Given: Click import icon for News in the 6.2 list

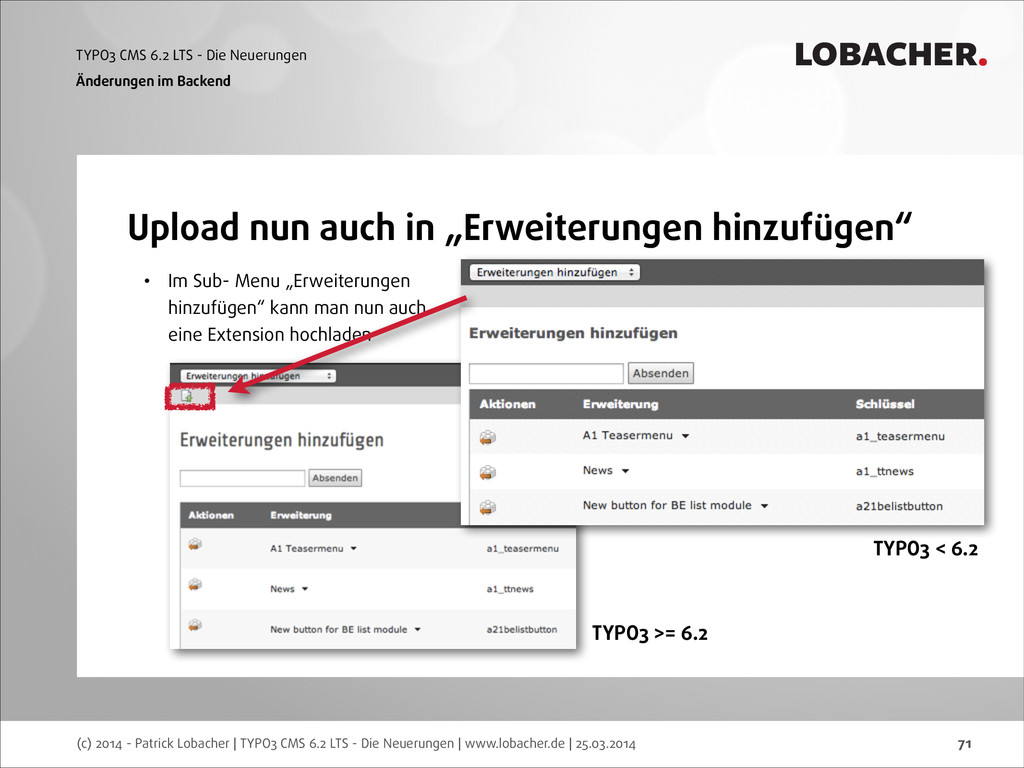Looking at the screenshot, I should 195,584.
